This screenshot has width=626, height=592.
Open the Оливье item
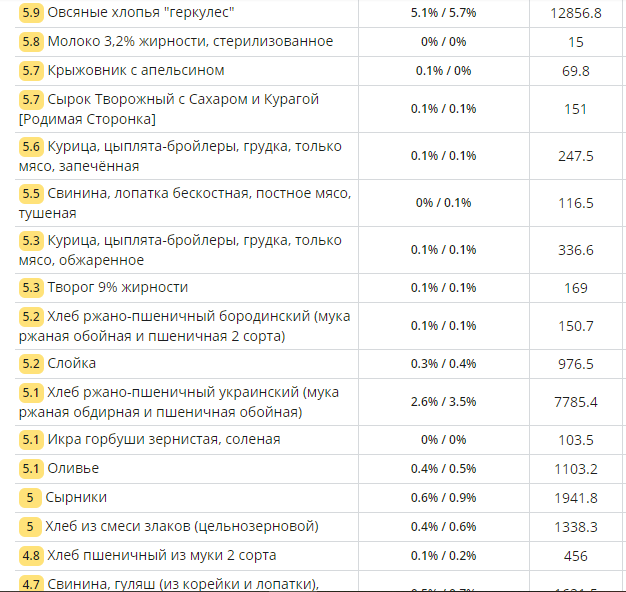click(74, 468)
